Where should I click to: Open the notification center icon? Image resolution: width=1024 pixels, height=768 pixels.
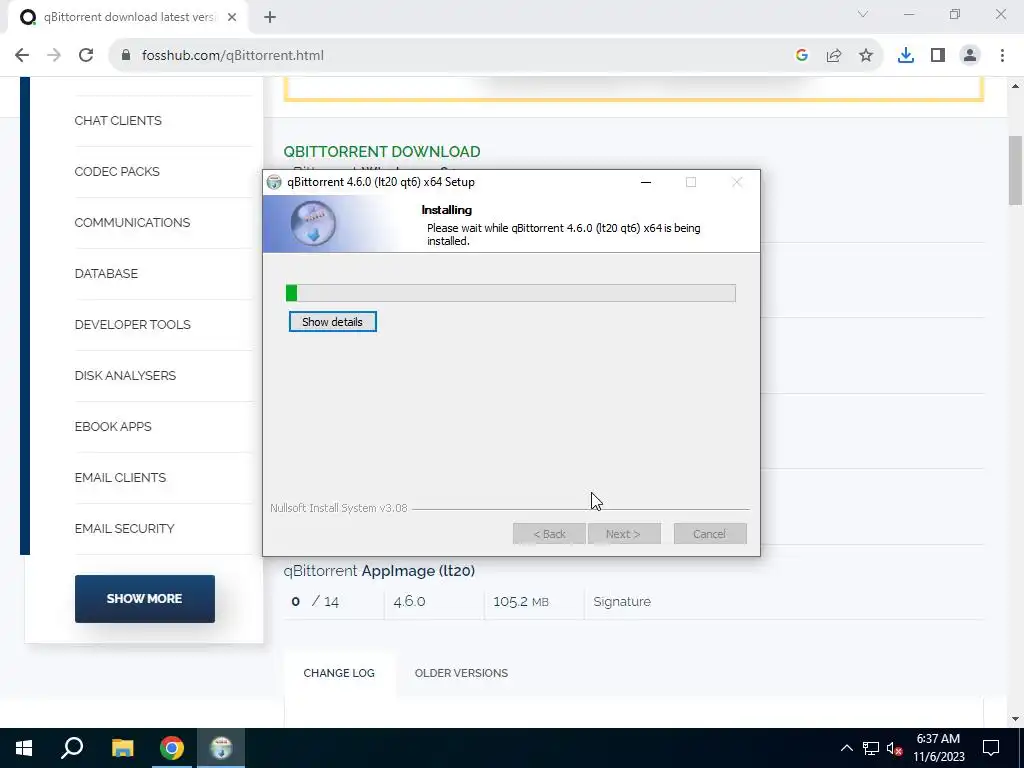point(991,748)
